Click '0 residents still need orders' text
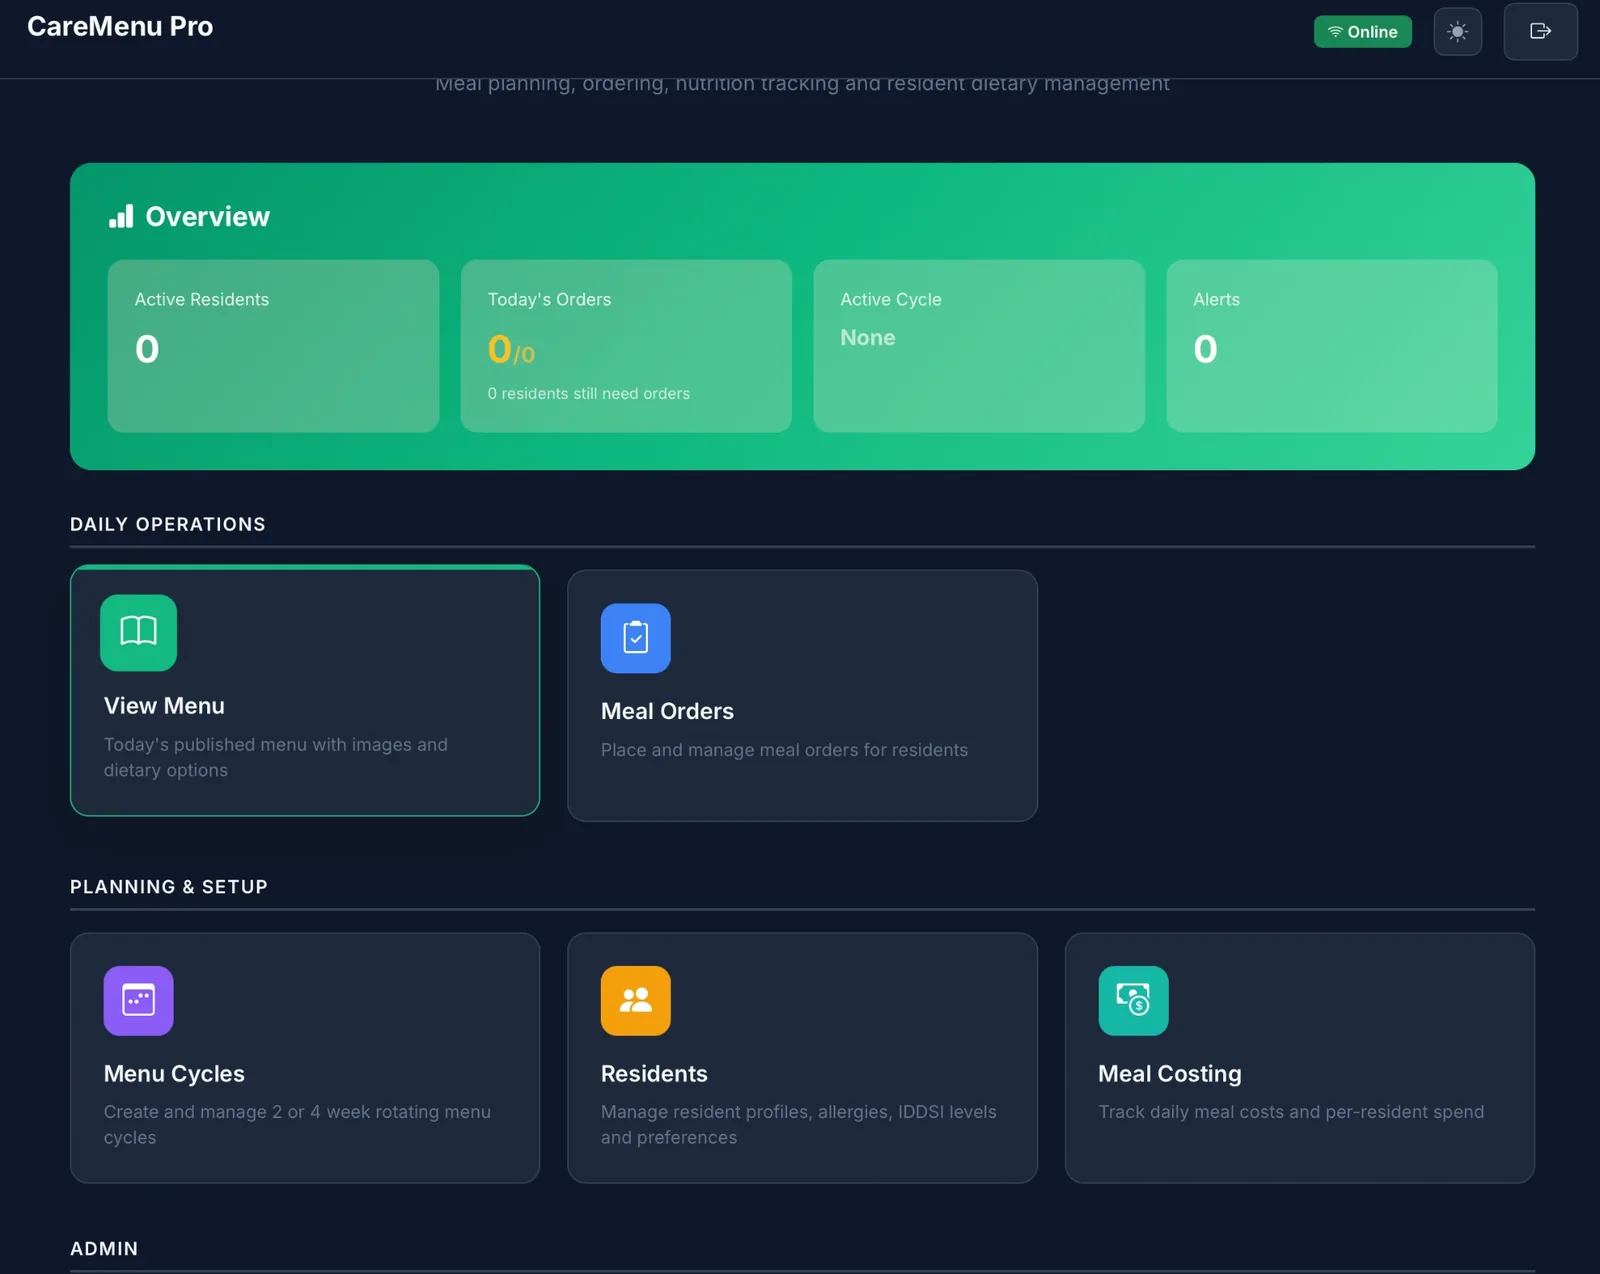The height and width of the screenshot is (1274, 1600). pos(589,393)
